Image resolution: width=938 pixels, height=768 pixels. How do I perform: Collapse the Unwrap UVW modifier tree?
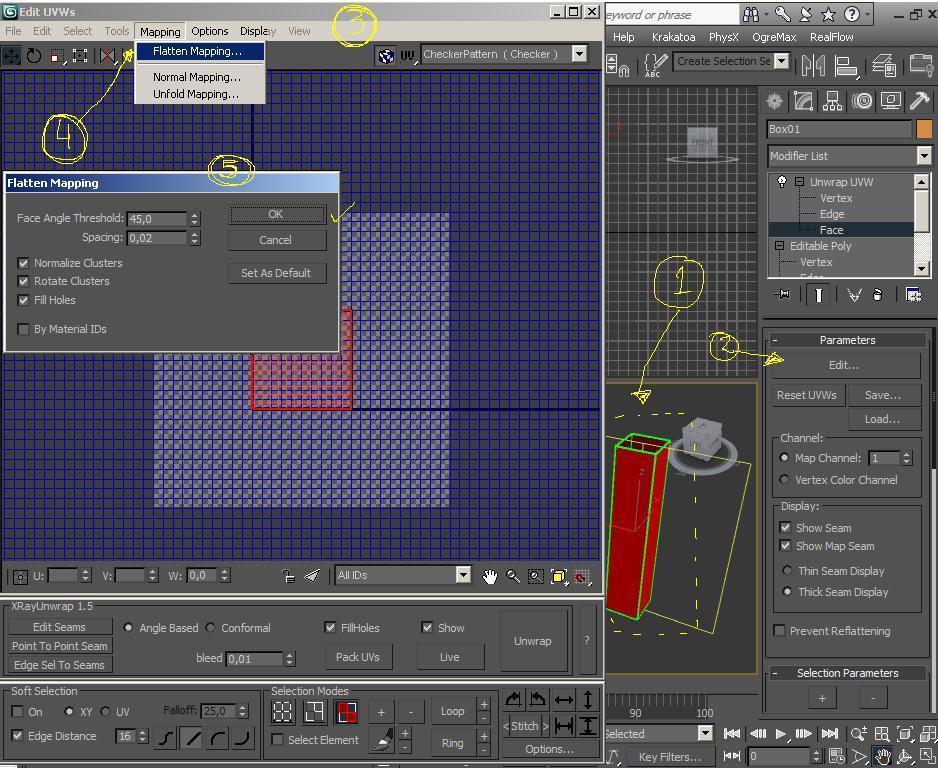point(799,181)
